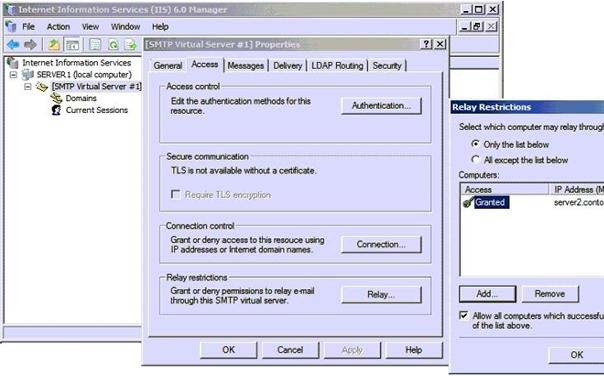Select the [SMTP Virtual Server #1] tree label
Screen dimensions: 604x376
pyautogui.click(x=96, y=87)
